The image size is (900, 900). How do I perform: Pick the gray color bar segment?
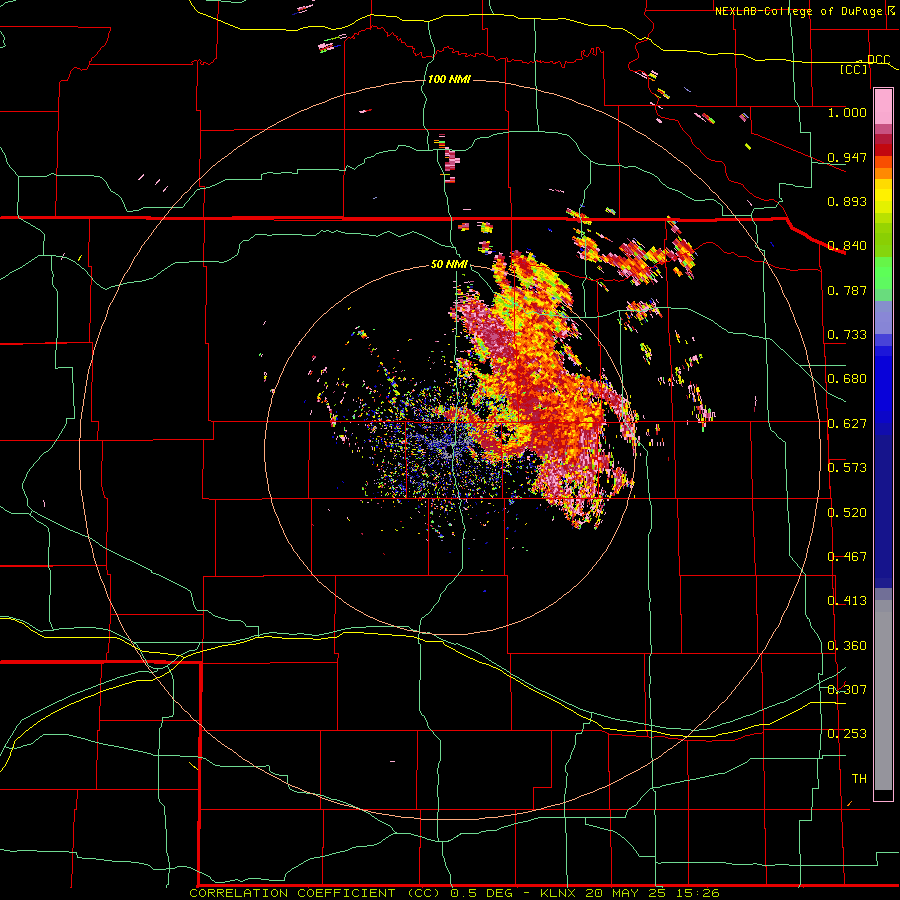click(883, 695)
